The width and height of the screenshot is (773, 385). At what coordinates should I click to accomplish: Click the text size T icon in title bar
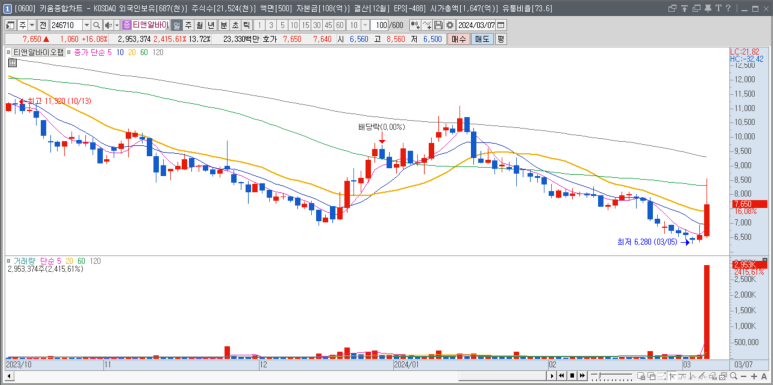717,8
